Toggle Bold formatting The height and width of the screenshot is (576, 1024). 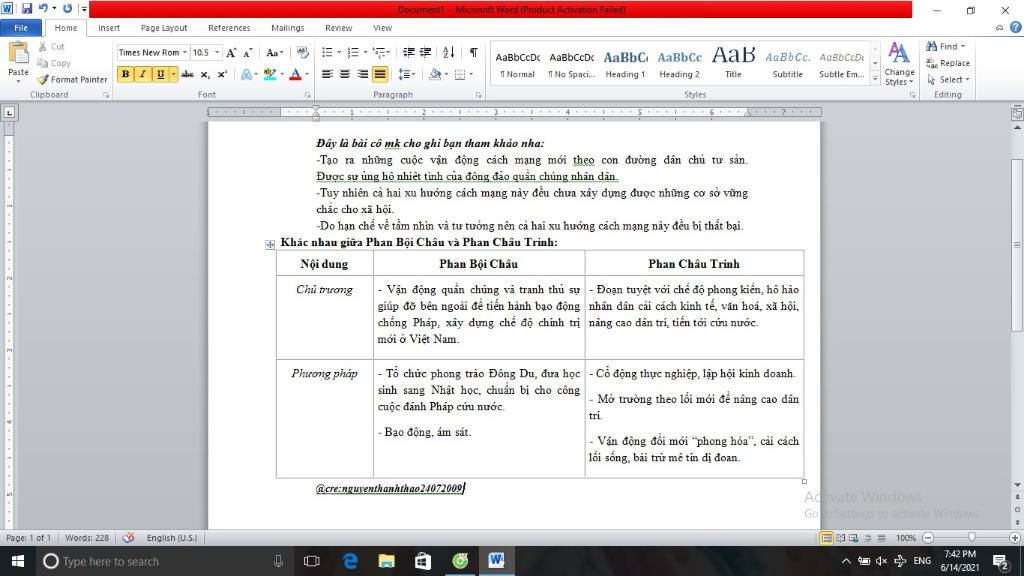125,74
